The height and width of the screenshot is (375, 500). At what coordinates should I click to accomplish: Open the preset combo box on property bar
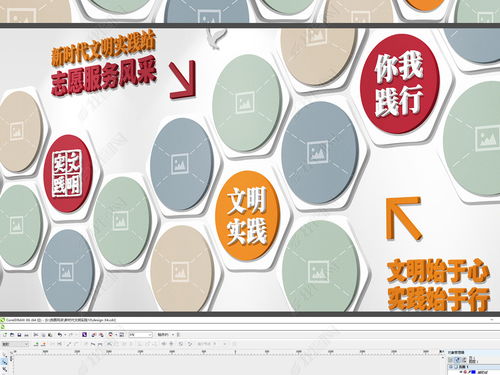15,344
